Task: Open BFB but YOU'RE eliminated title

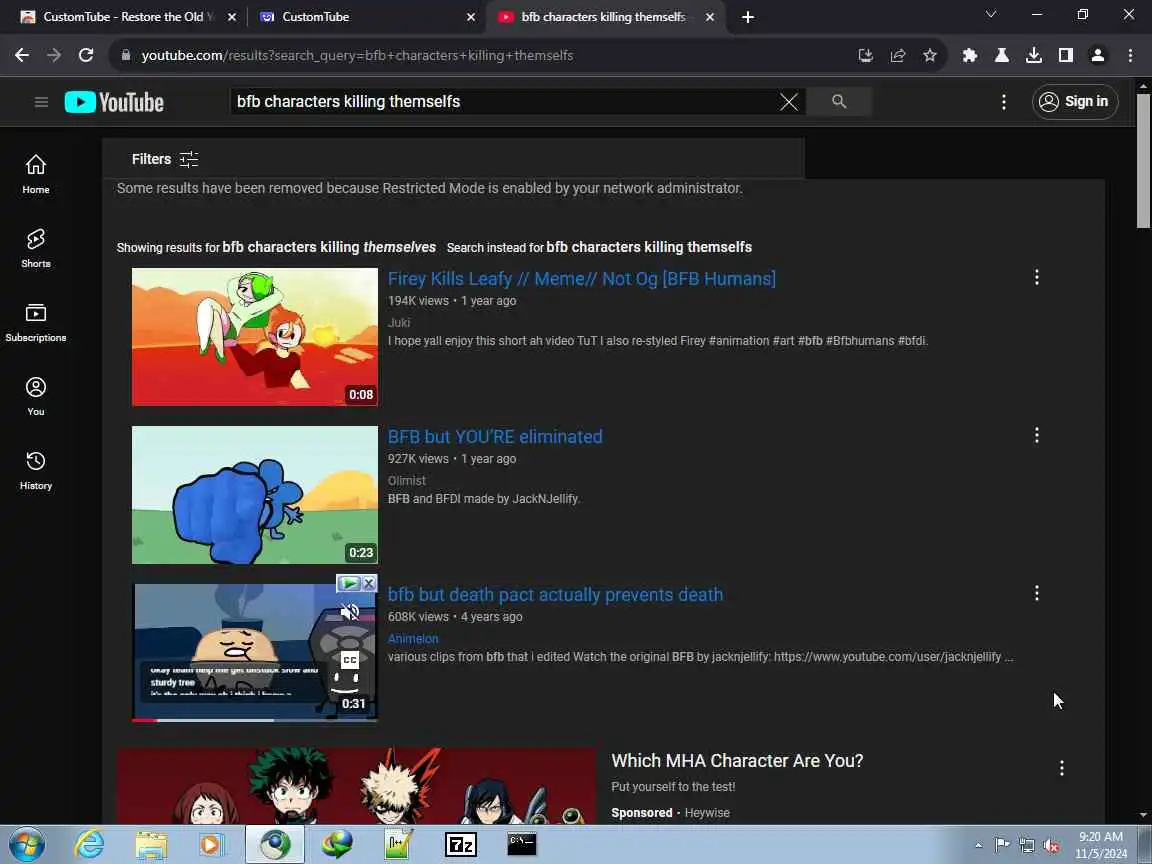Action: click(x=495, y=436)
